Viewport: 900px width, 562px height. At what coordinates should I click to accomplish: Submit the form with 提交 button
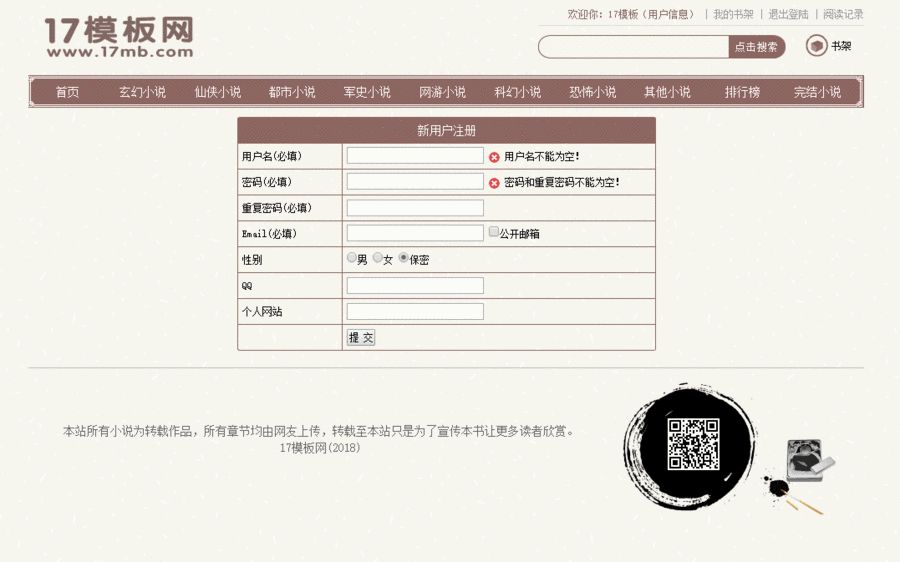point(361,338)
